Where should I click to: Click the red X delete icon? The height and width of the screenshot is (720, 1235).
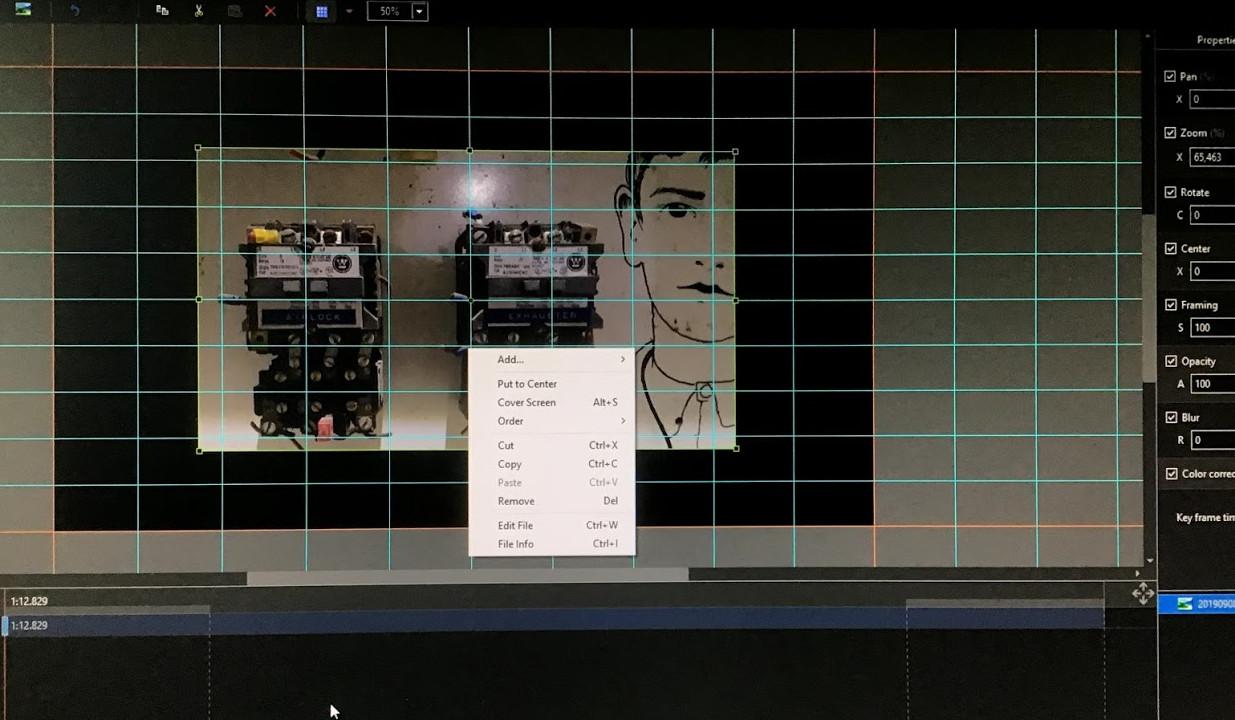coord(270,11)
